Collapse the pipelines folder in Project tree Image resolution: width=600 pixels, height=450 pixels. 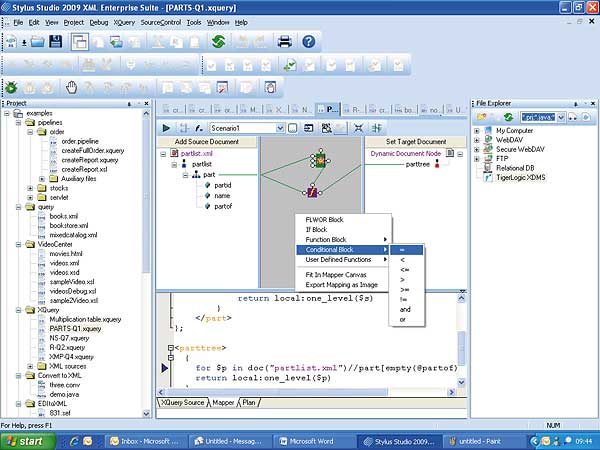coord(18,123)
